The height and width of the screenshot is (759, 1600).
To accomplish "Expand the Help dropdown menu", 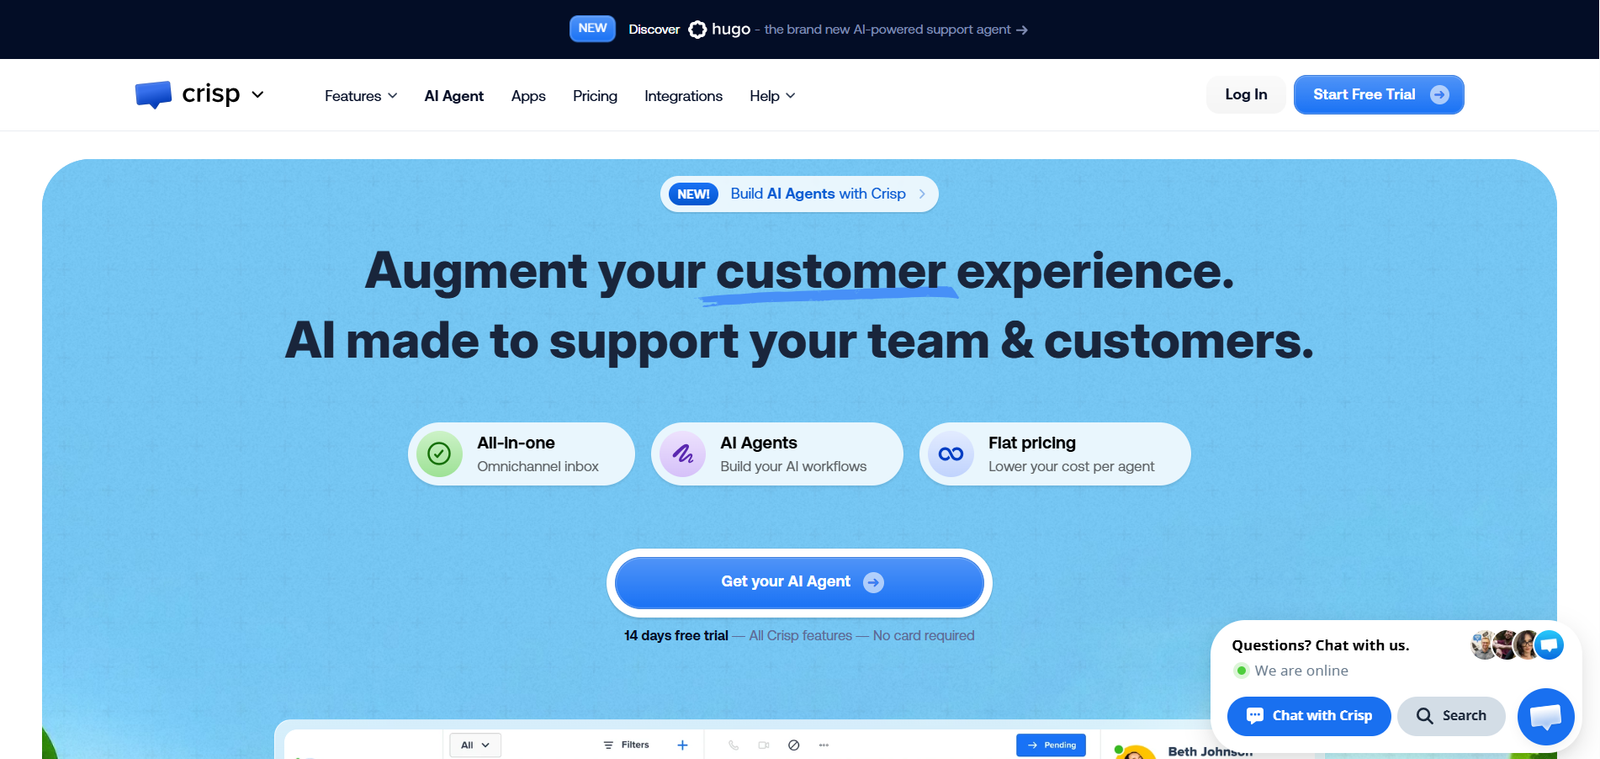I will pos(773,96).
